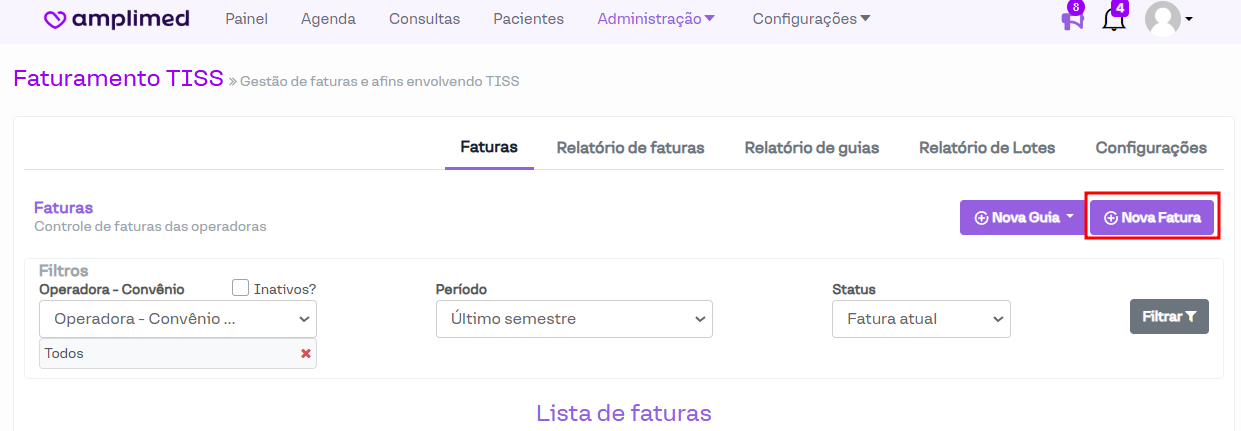Enable the Inativos checkbox
1241x431 pixels.
(241, 288)
